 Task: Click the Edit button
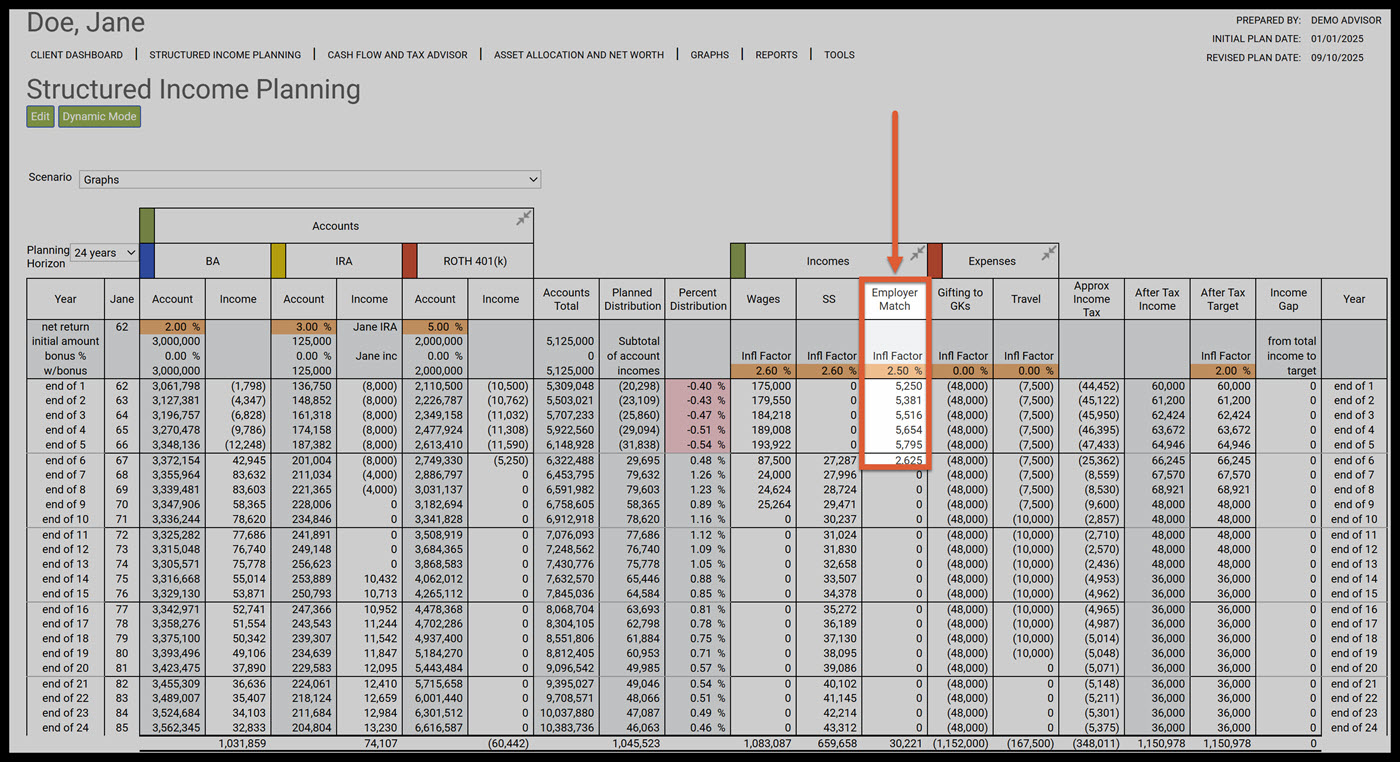point(40,117)
